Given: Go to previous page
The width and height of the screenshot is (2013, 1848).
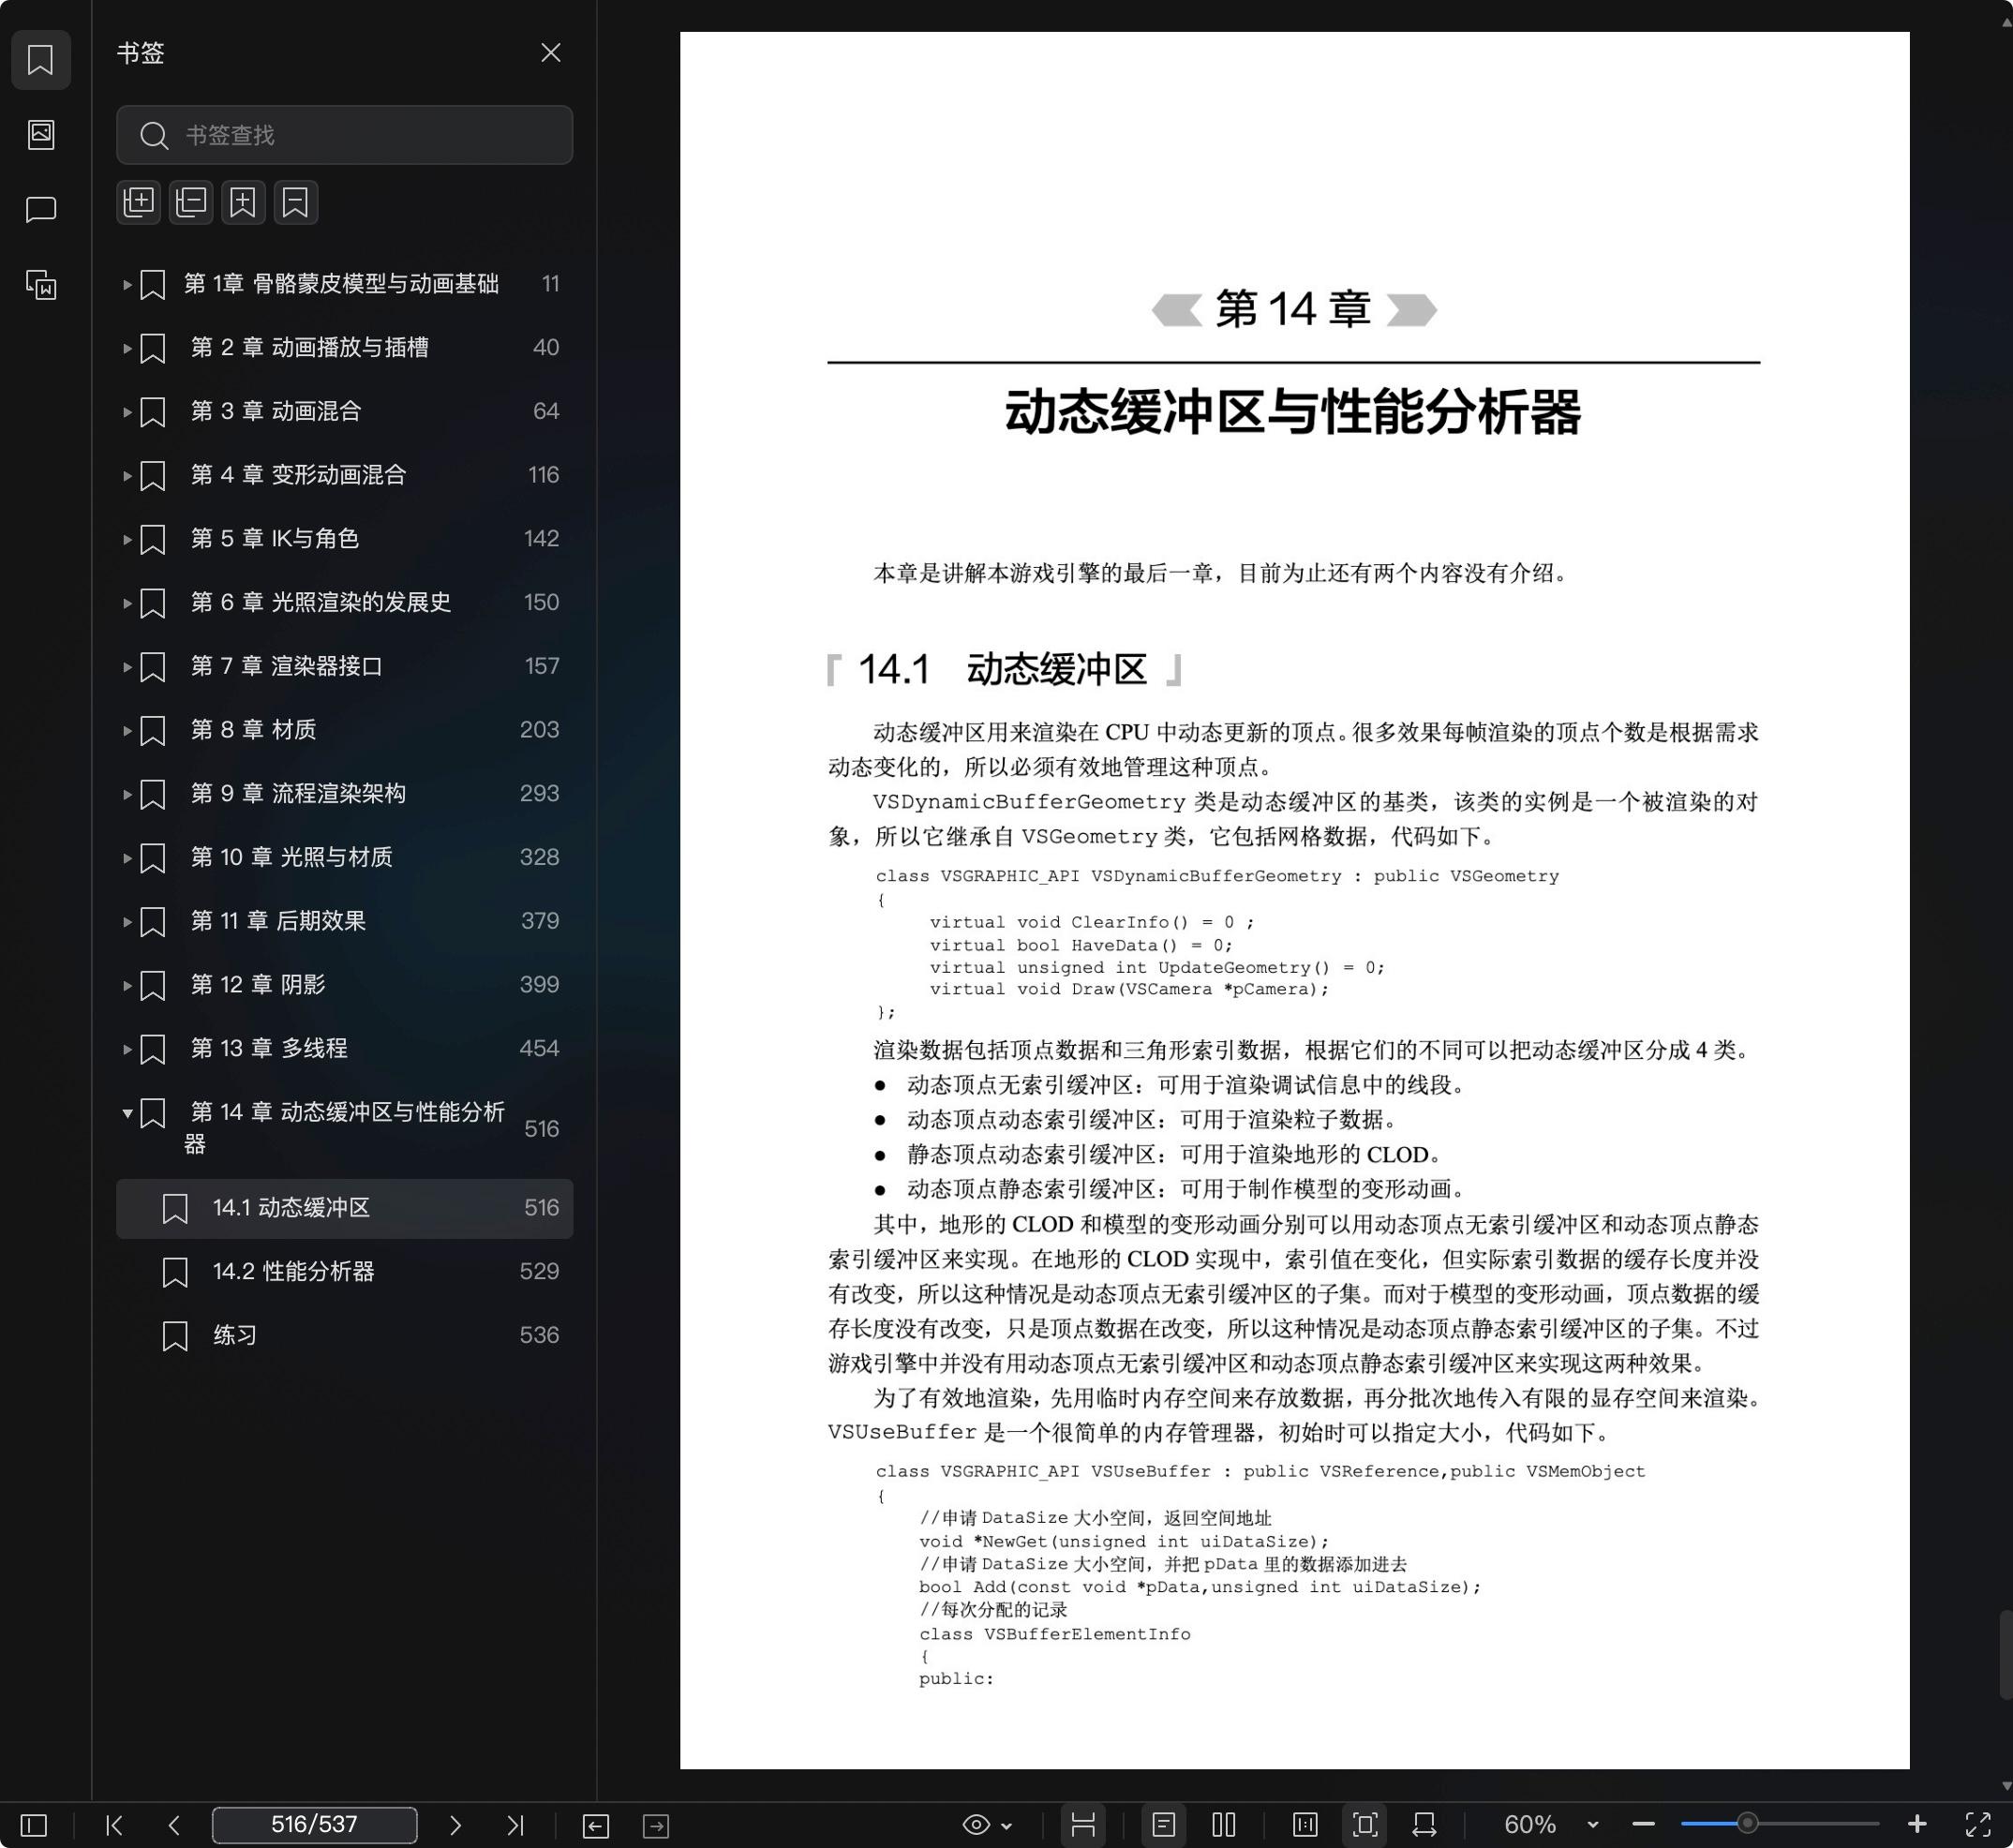Looking at the screenshot, I should [174, 1825].
